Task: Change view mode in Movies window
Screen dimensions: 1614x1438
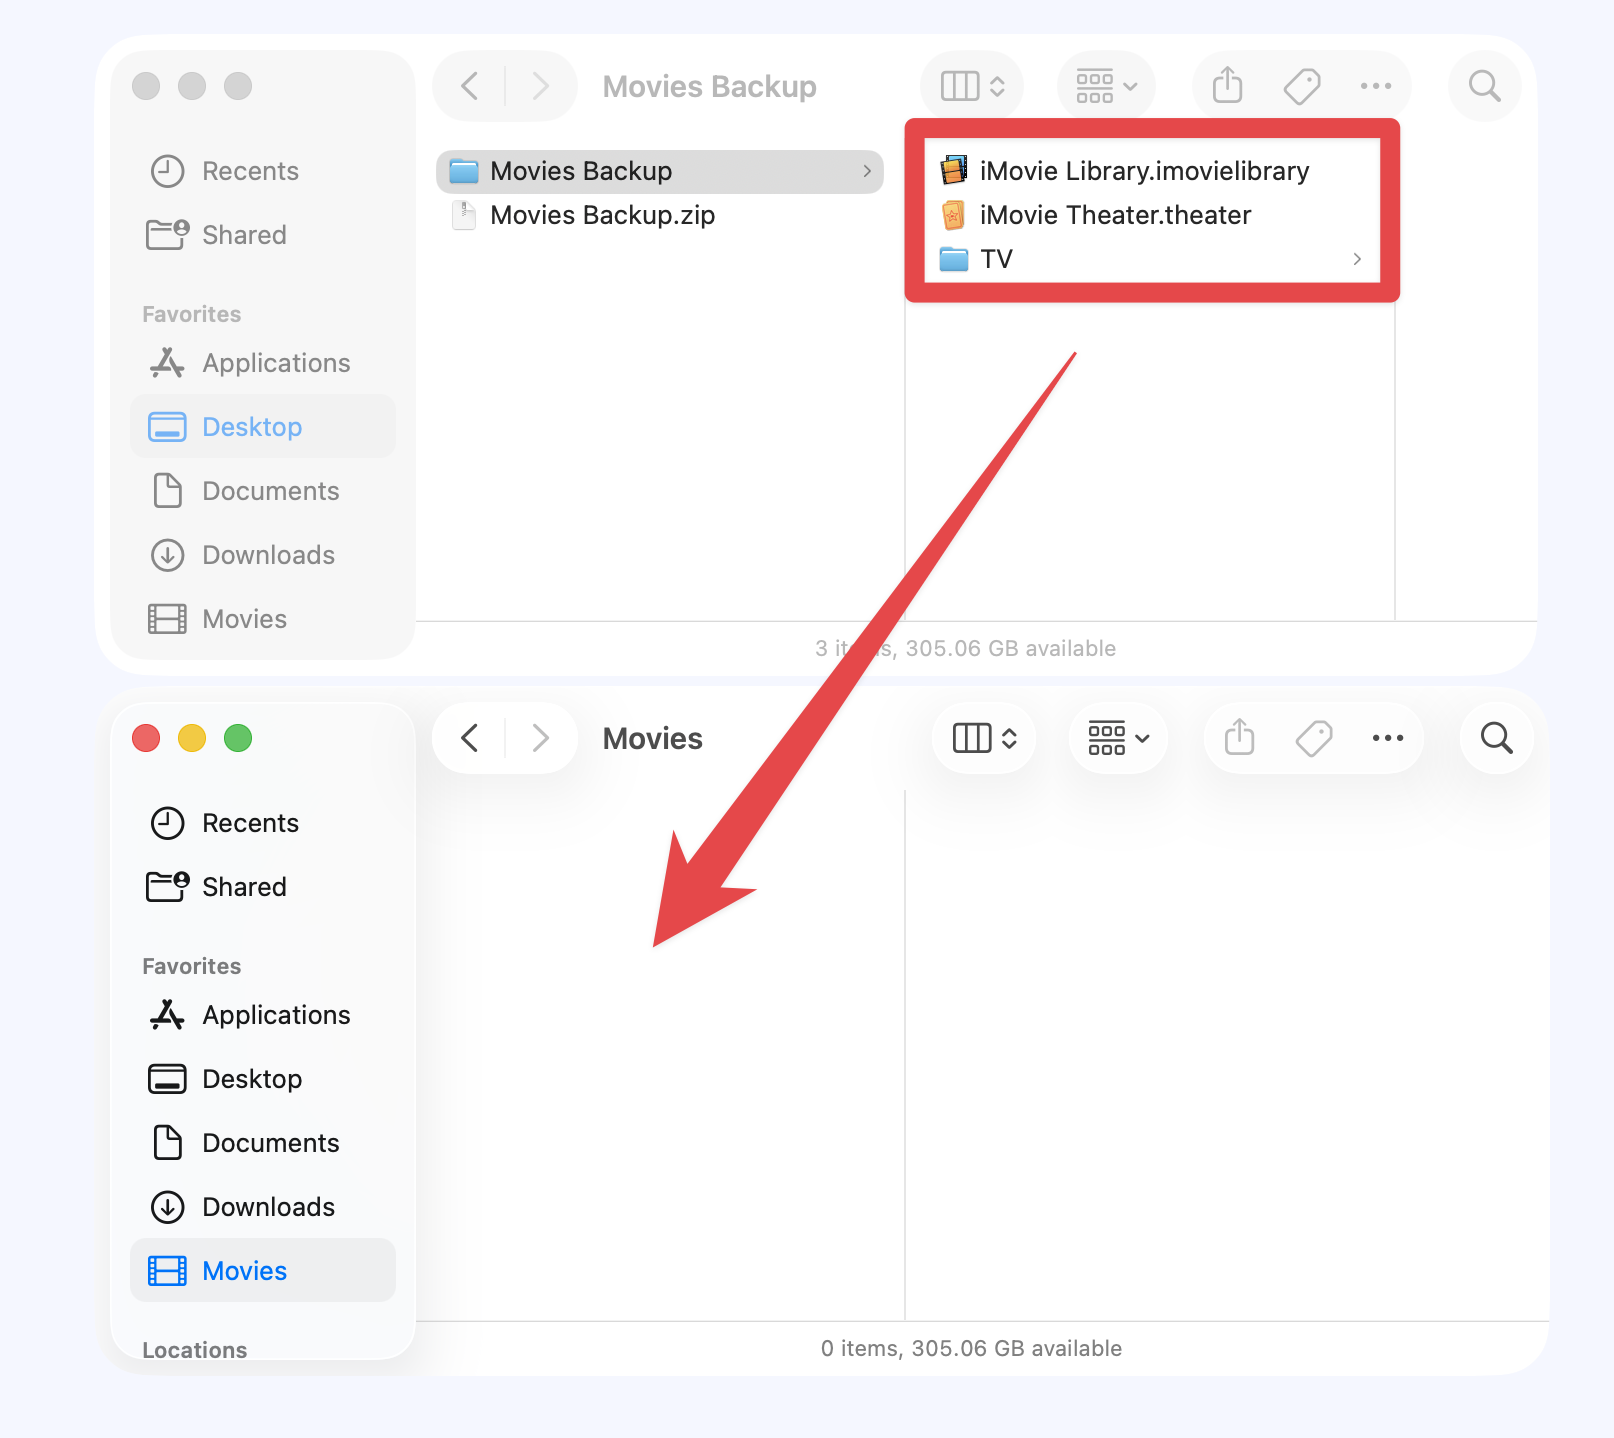Action: click(984, 738)
